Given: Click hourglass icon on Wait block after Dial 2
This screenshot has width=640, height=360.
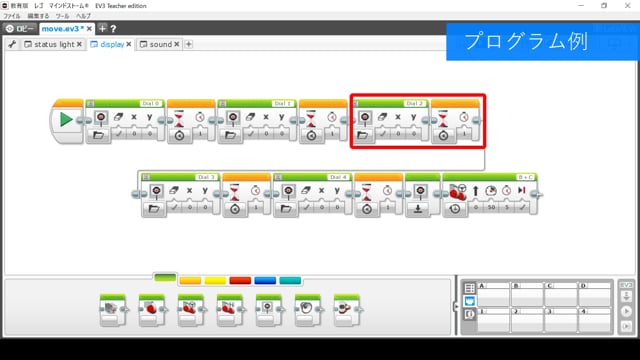Looking at the screenshot, I should (x=443, y=118).
